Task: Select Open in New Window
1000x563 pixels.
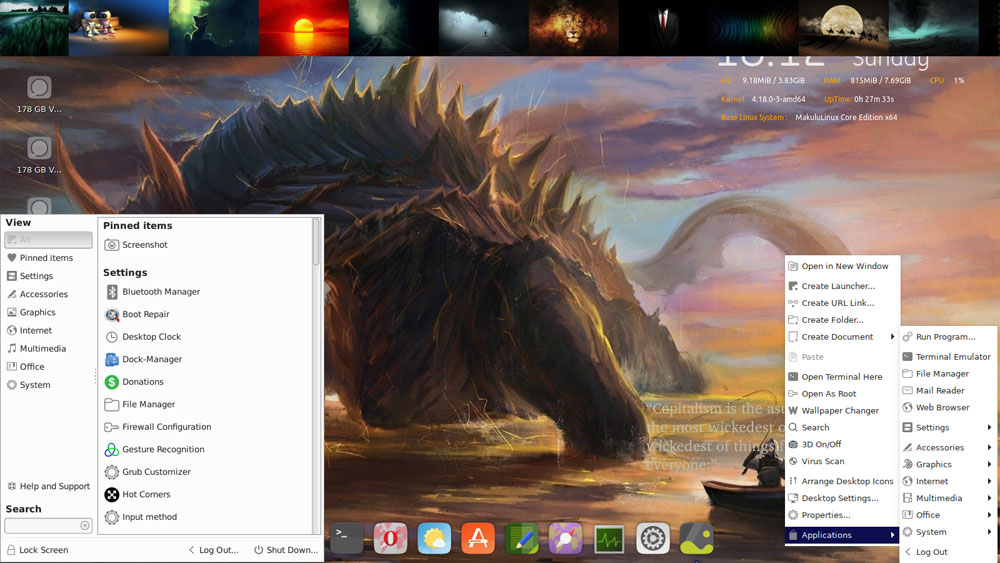Action: pyautogui.click(x=842, y=266)
